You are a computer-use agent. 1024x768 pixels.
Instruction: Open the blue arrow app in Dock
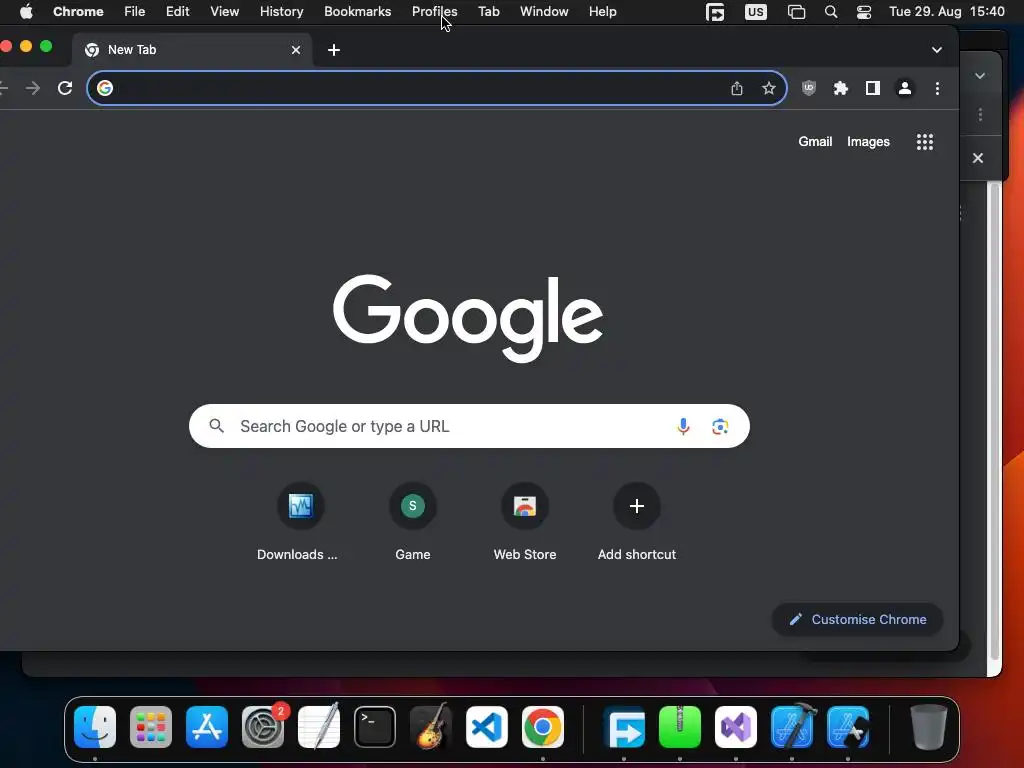(x=624, y=727)
